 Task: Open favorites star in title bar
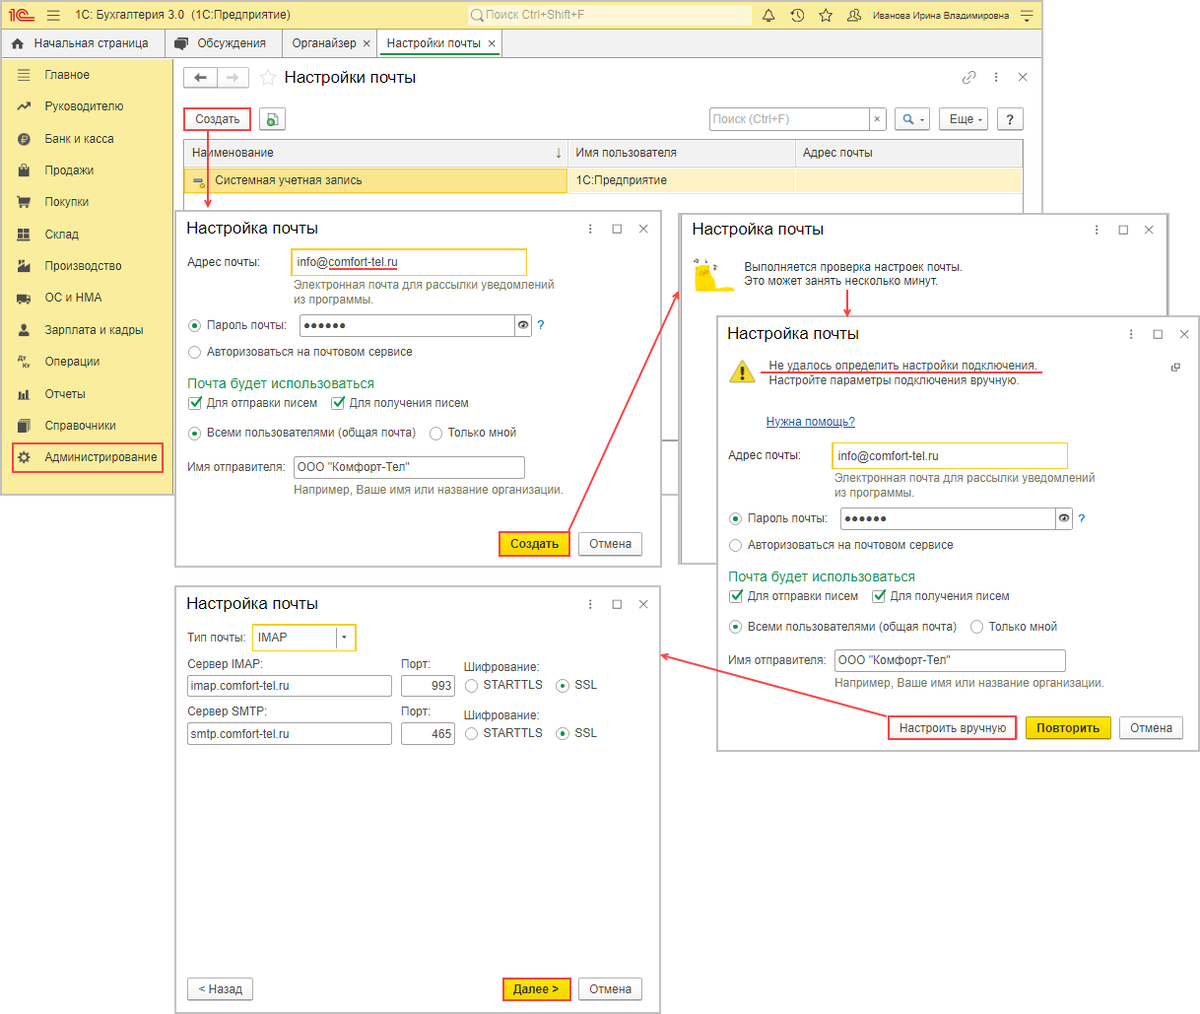[826, 16]
